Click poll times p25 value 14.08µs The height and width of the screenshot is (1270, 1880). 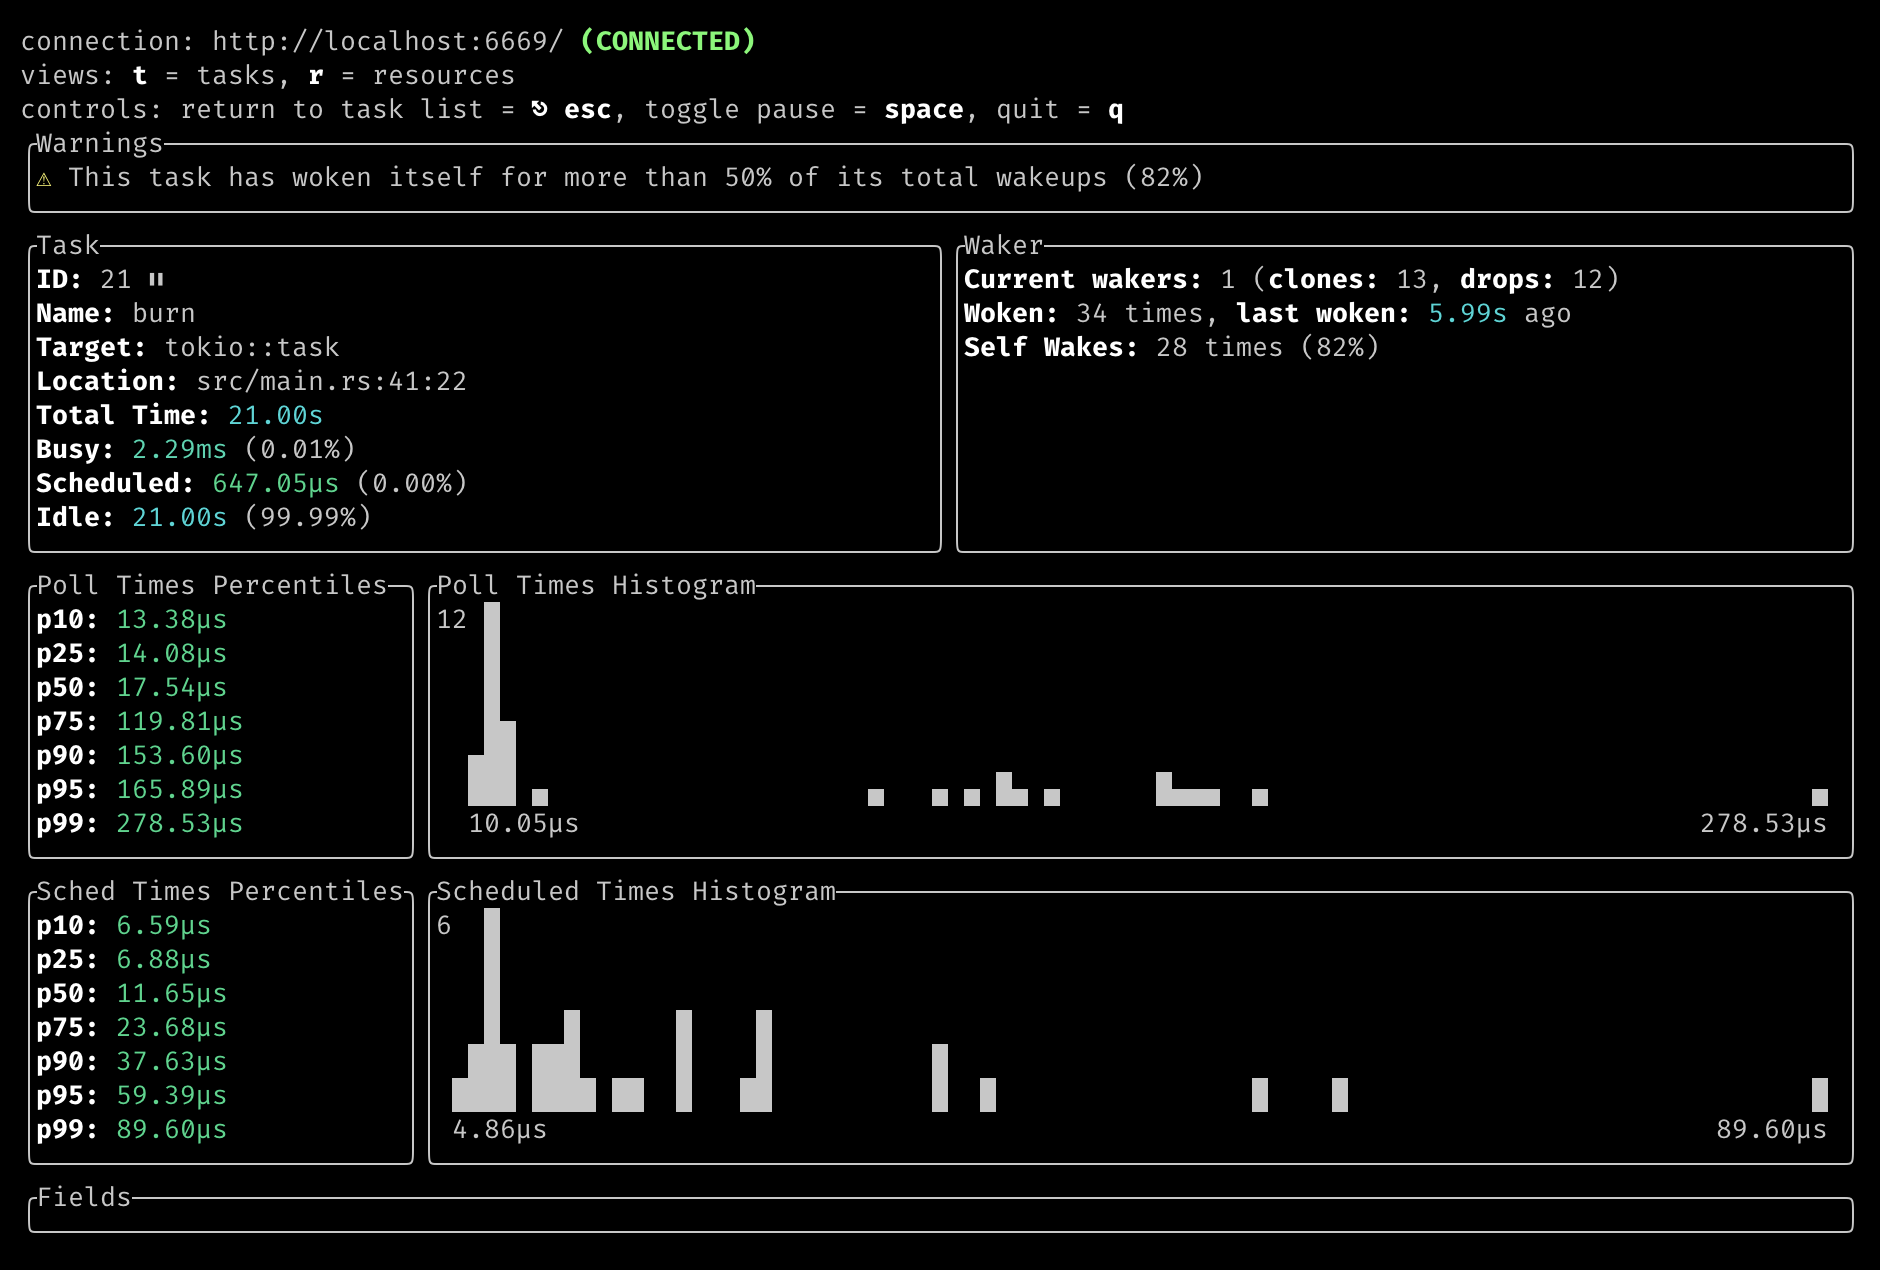click(172, 654)
